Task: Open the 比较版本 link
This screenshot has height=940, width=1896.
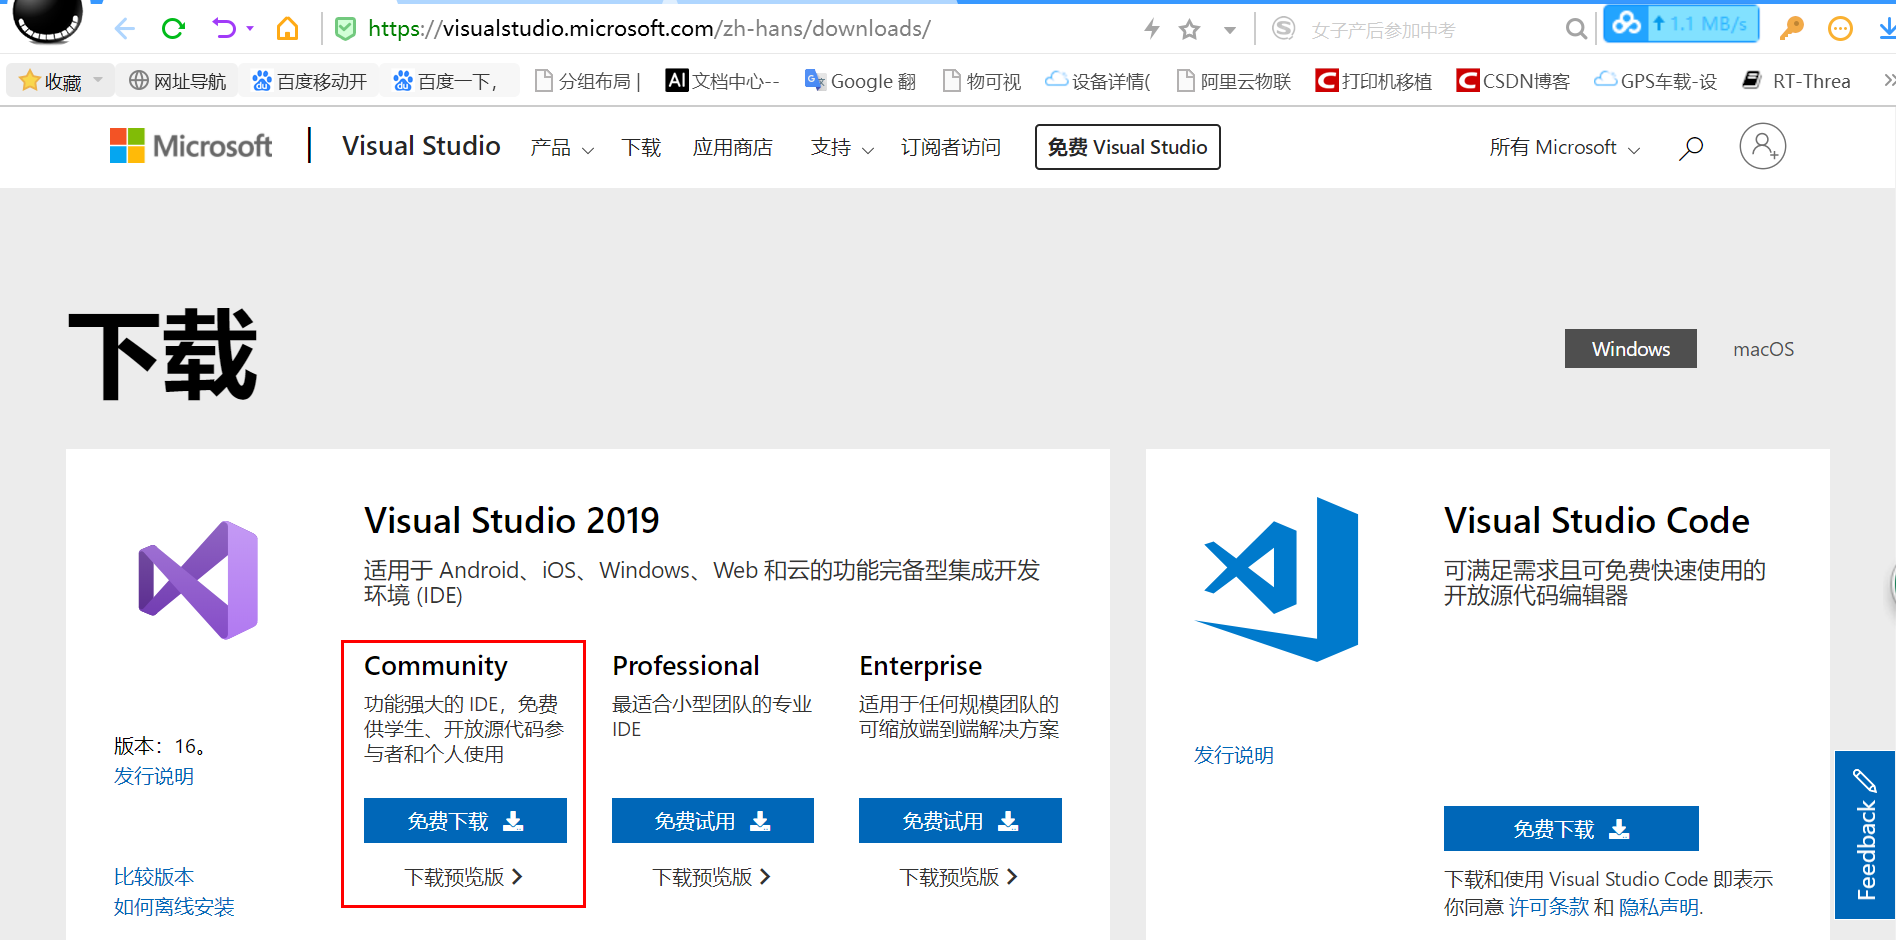Action: click(x=154, y=877)
